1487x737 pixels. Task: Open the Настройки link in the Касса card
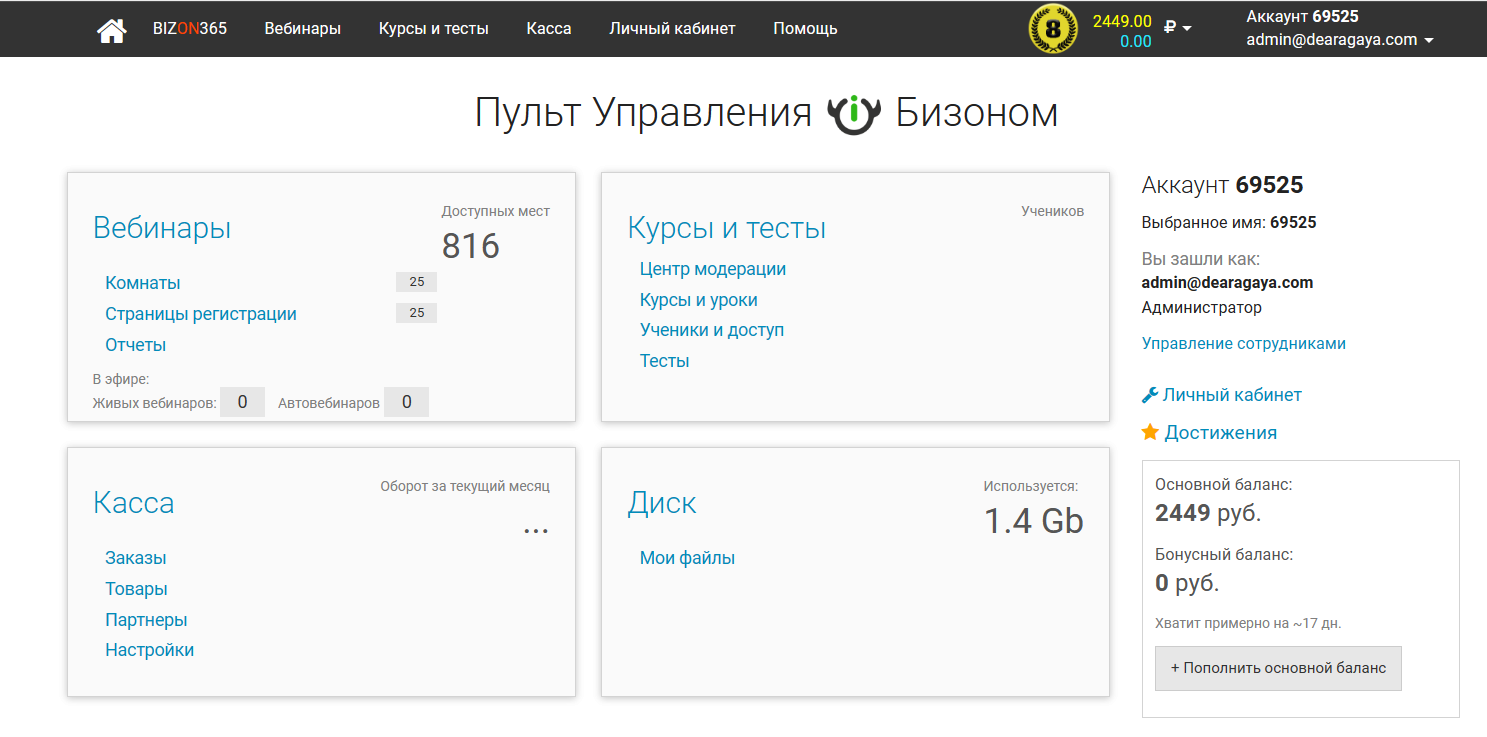tap(150, 650)
